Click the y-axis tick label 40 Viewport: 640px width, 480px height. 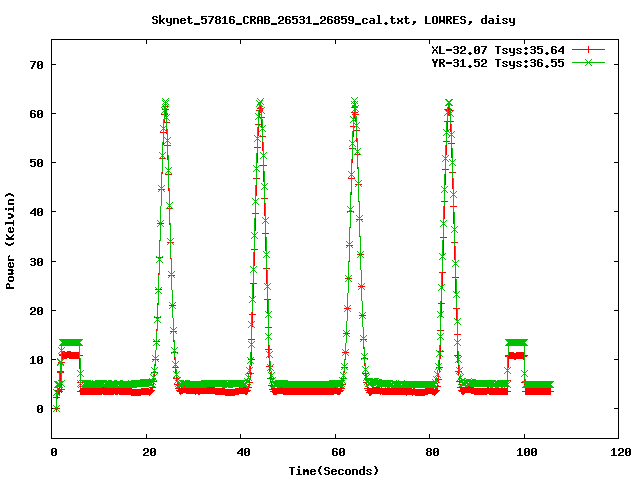click(36, 212)
